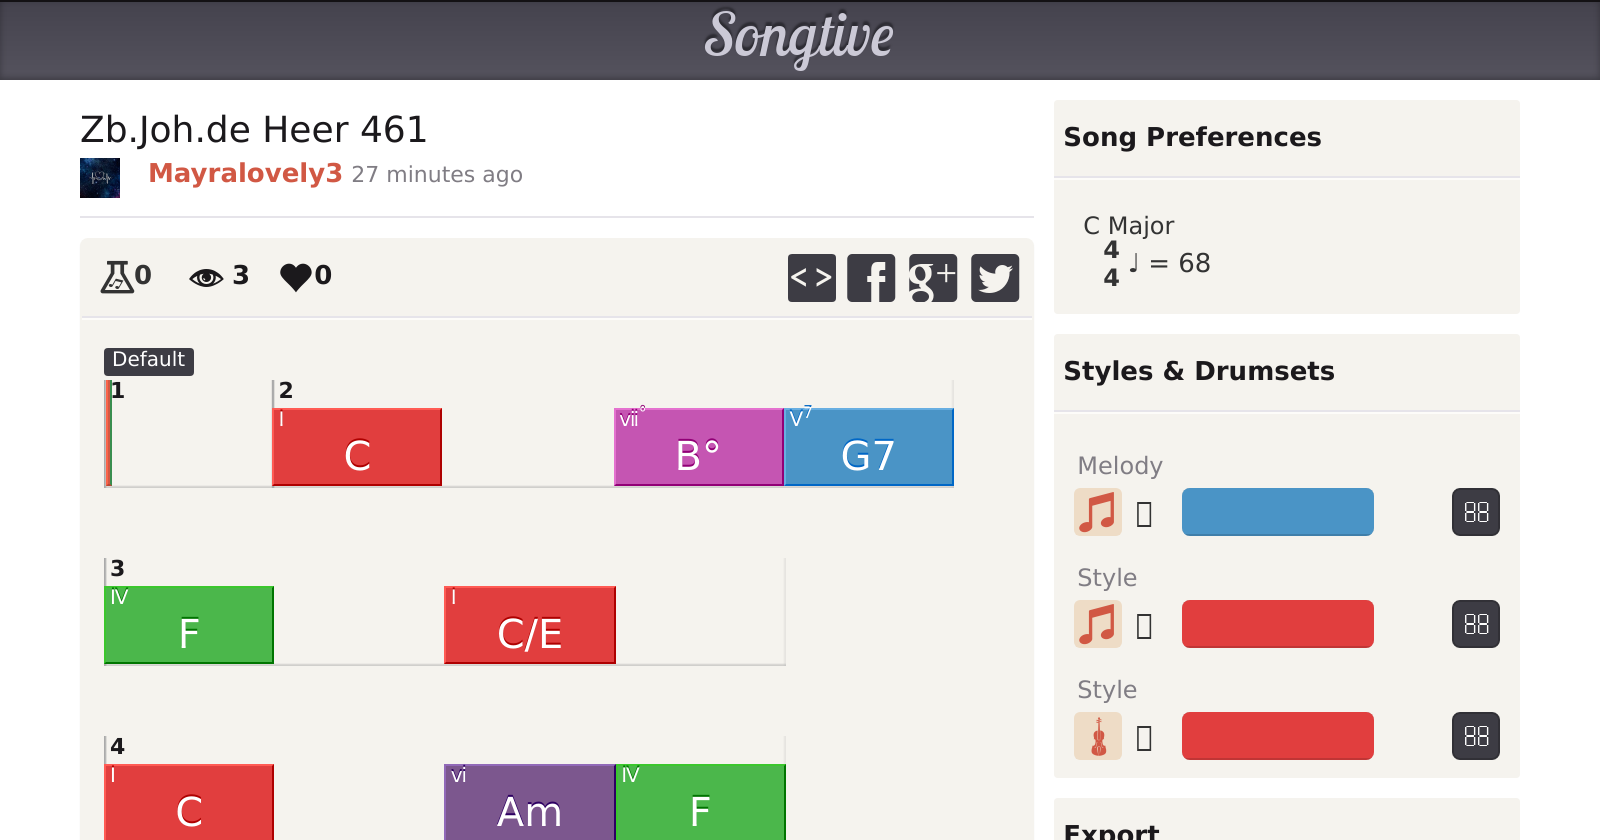Click the violin instrument icon

(x=1098, y=736)
